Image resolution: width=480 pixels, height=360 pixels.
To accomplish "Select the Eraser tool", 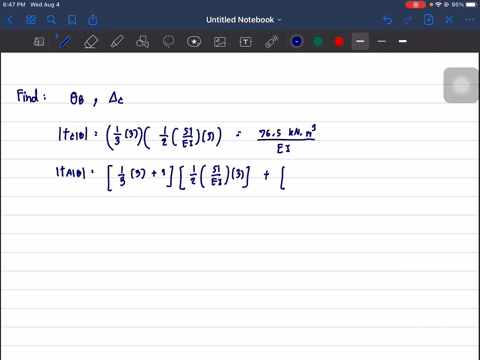I will click(x=91, y=42).
